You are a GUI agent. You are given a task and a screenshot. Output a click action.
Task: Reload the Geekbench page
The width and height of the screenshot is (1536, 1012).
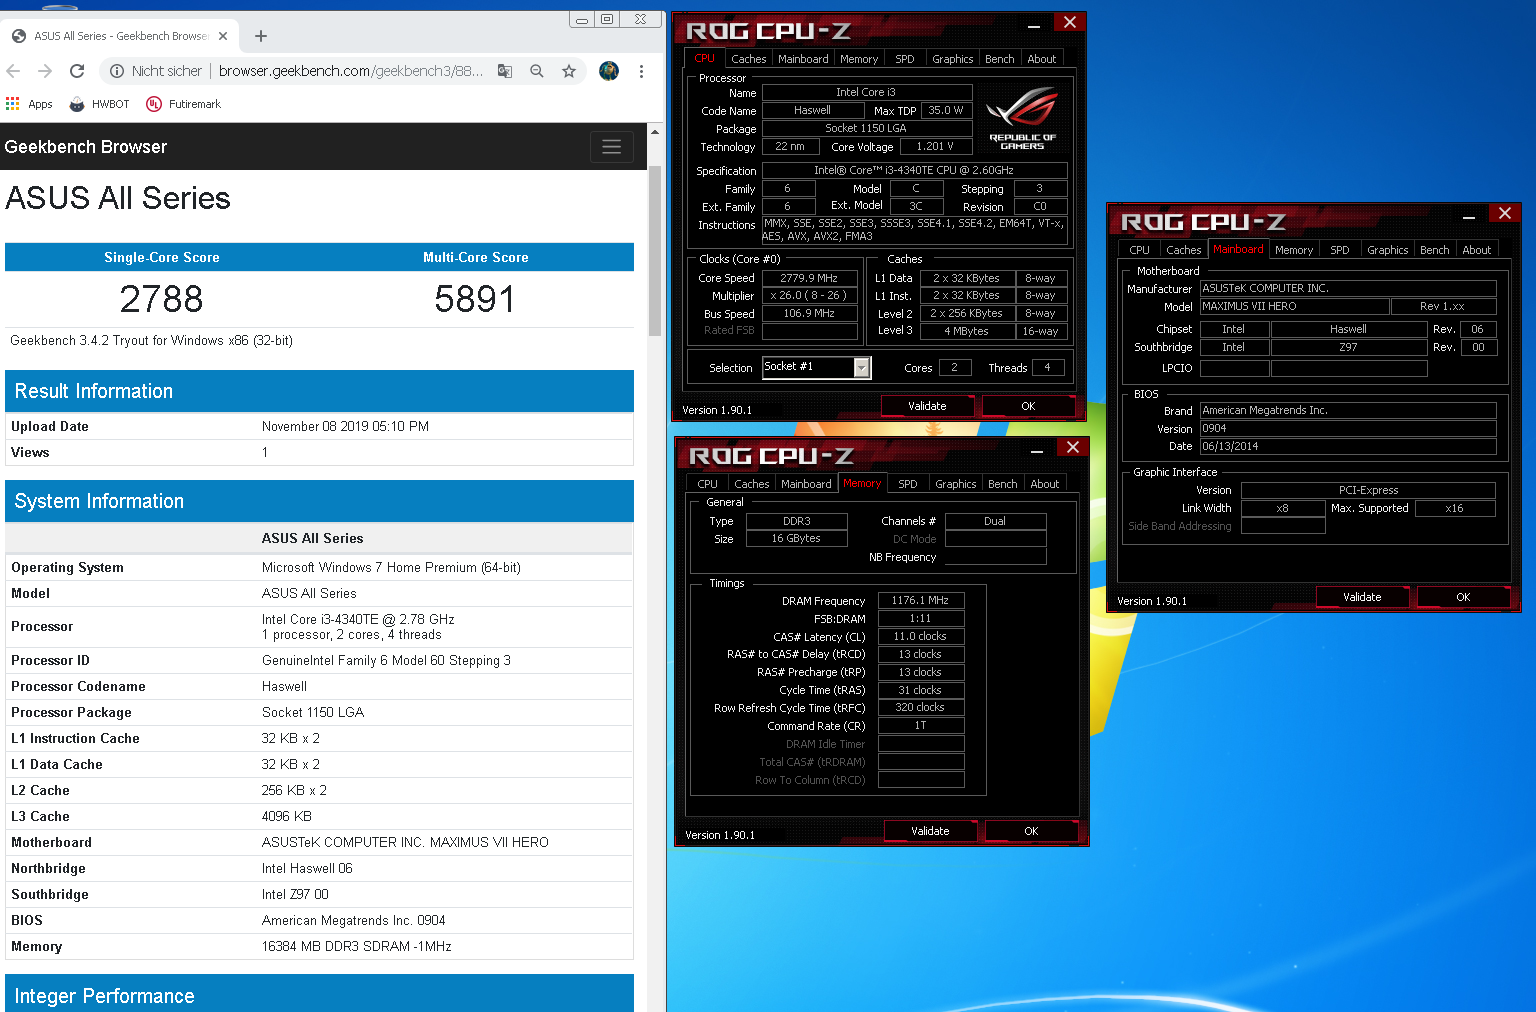pyautogui.click(x=77, y=71)
